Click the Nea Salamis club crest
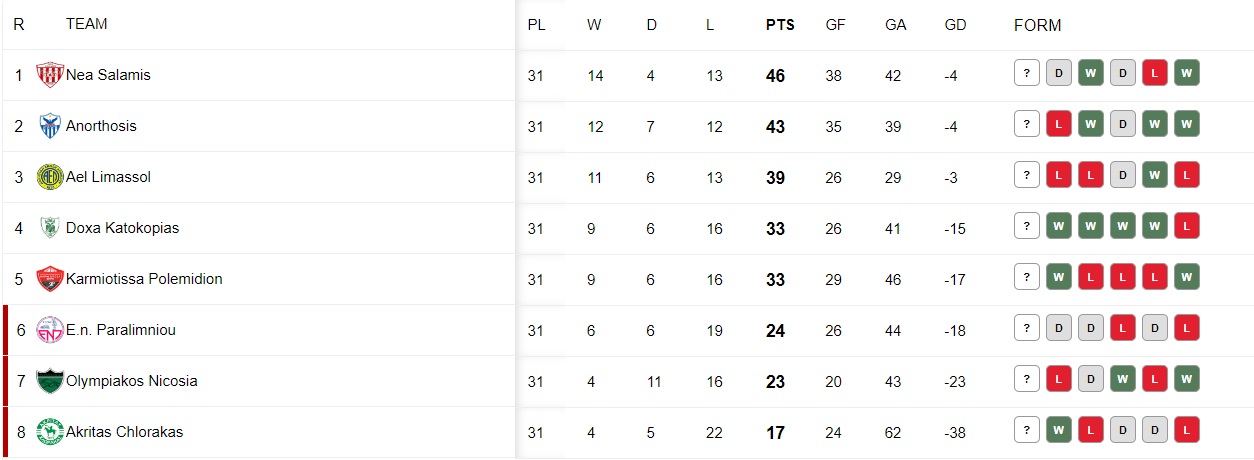 50,75
